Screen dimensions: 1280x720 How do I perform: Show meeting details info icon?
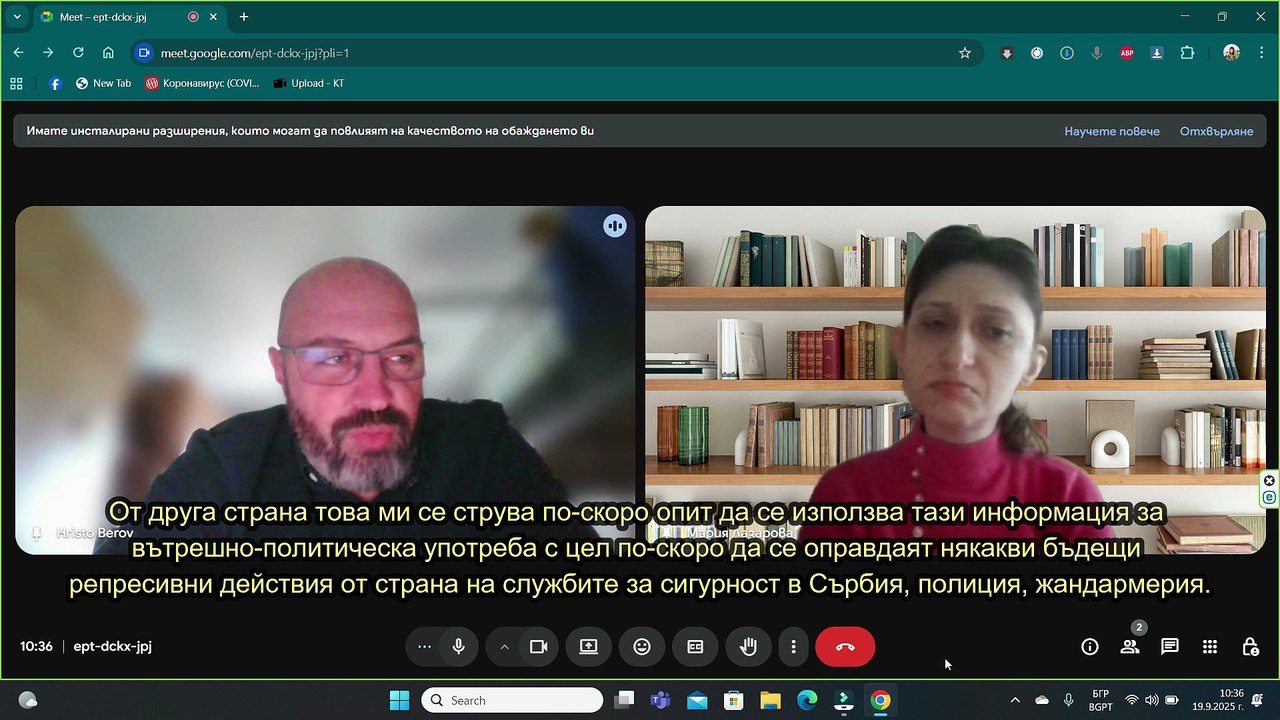point(1090,647)
